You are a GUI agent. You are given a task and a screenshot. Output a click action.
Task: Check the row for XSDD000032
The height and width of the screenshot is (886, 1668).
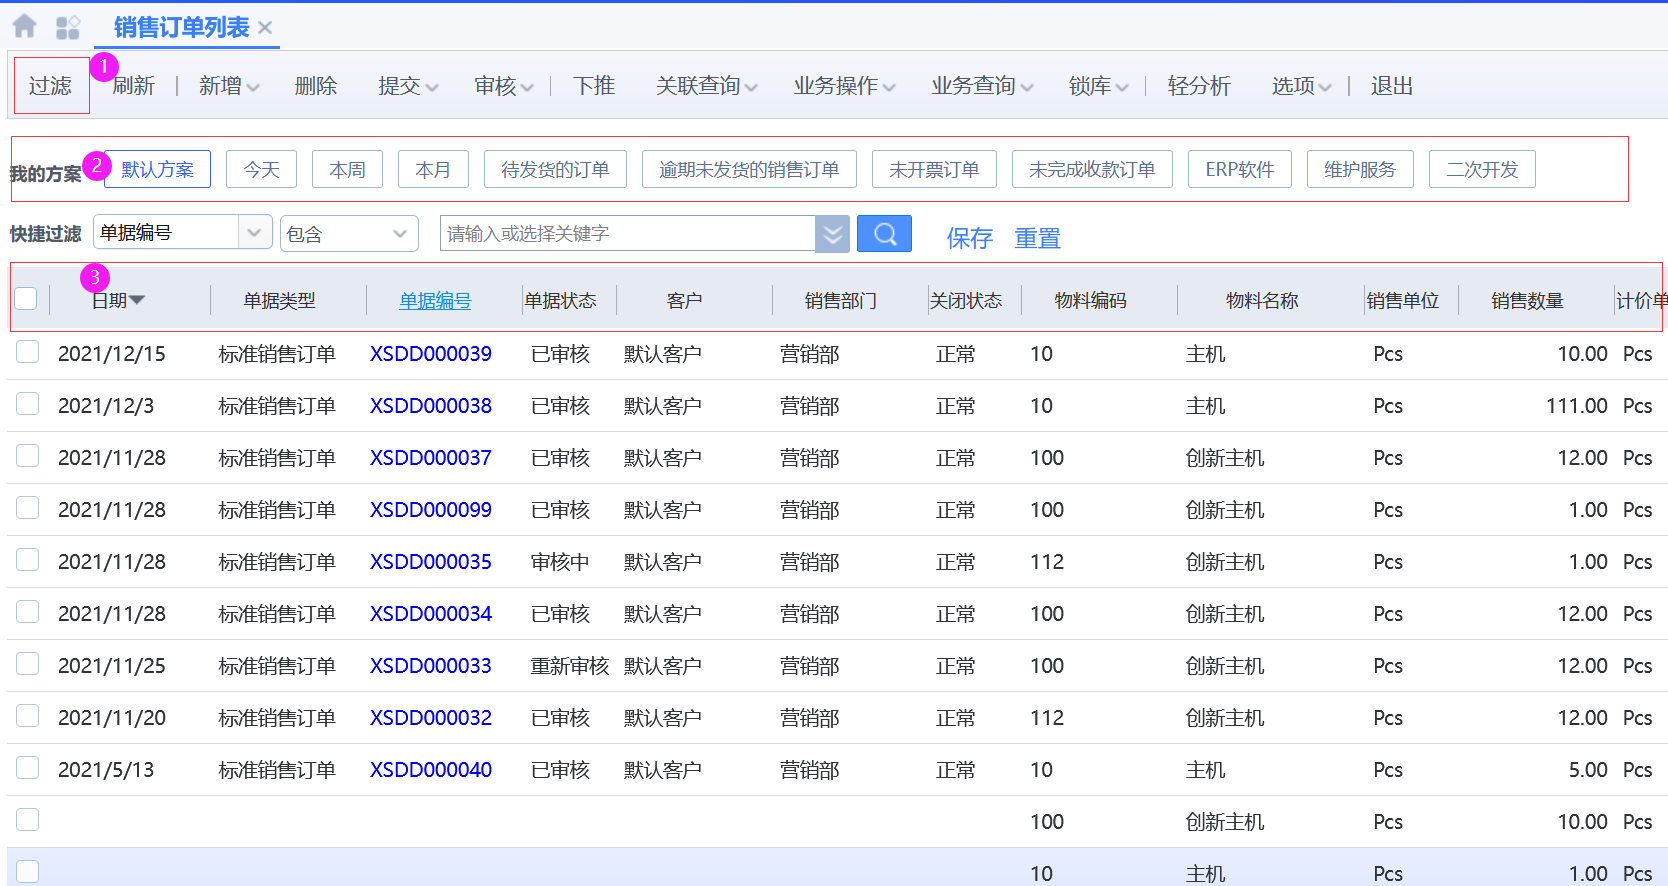28,716
